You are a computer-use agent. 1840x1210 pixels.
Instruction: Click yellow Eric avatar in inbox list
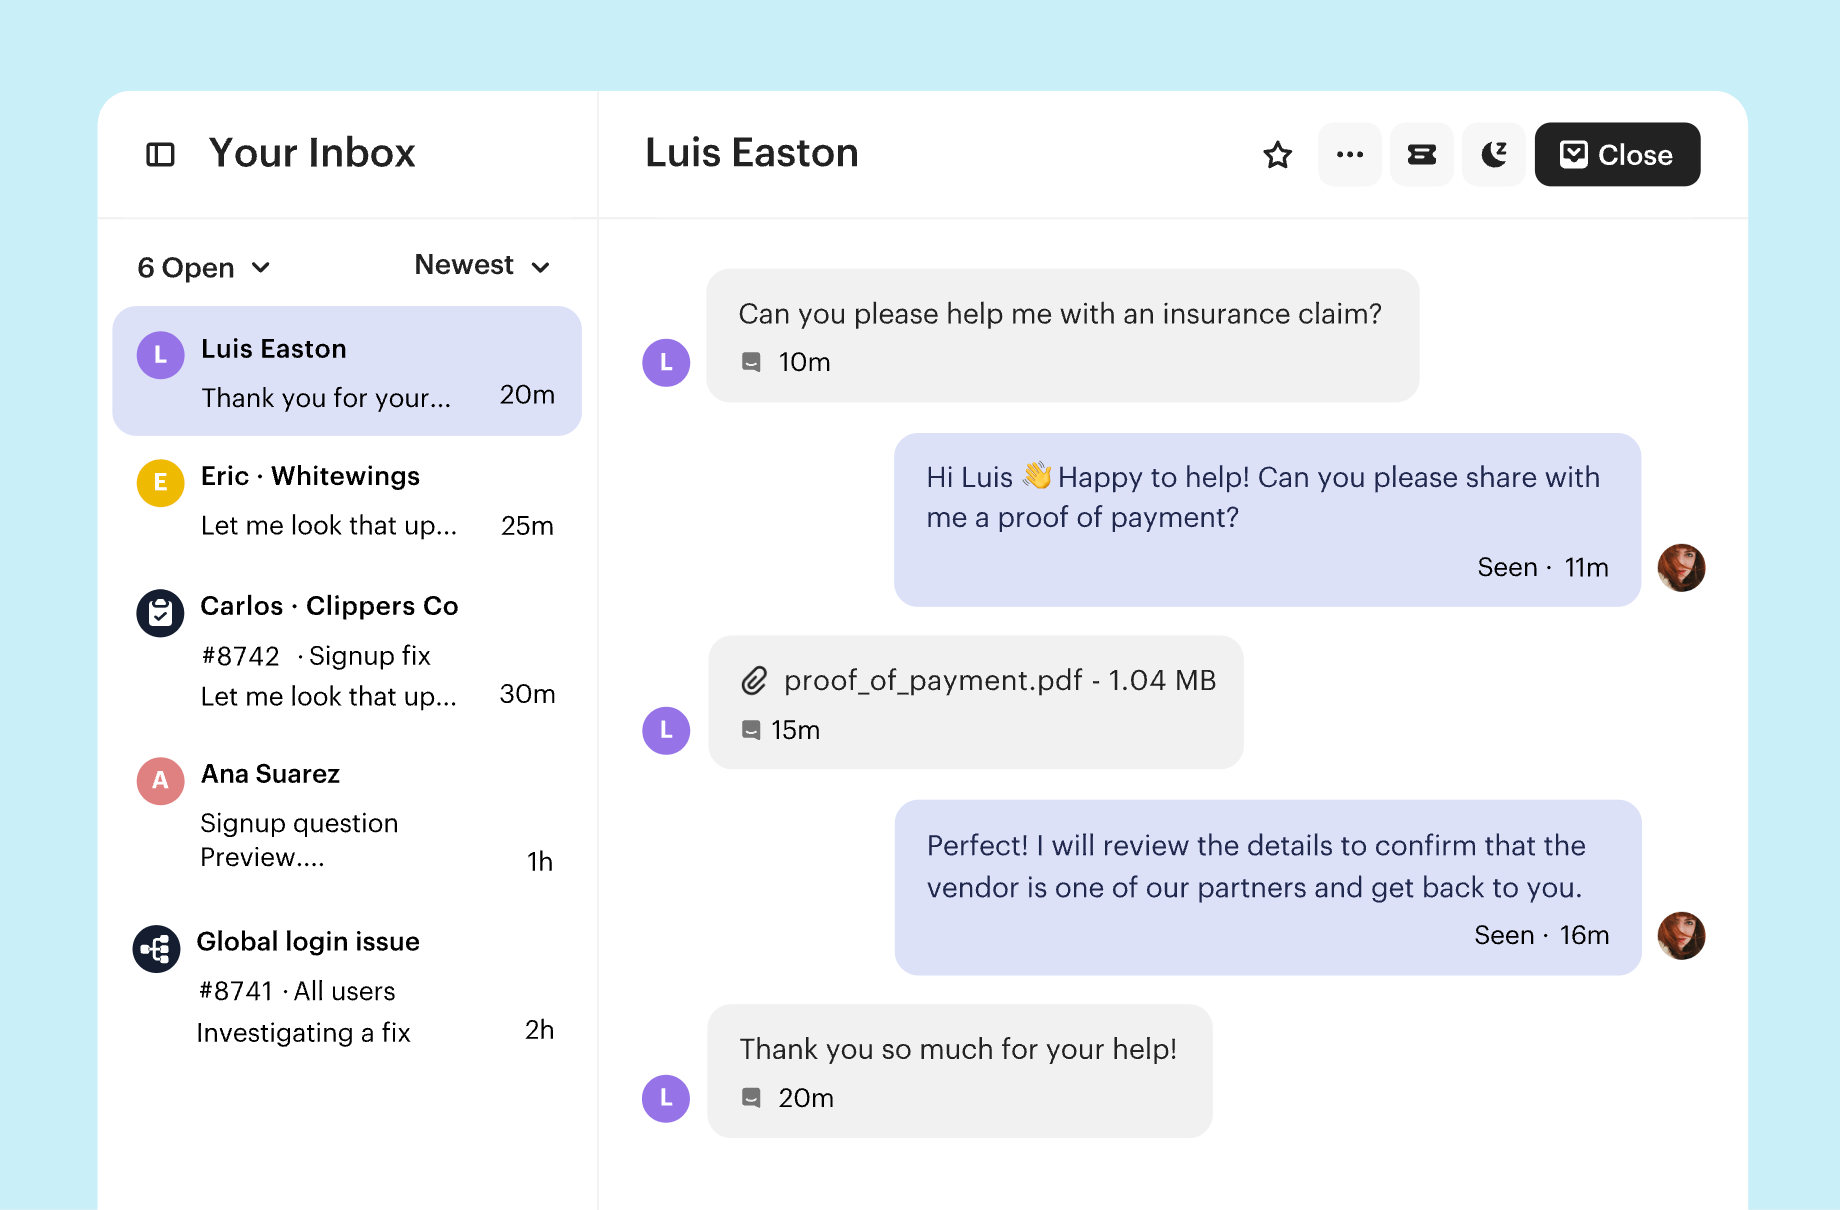160,483
